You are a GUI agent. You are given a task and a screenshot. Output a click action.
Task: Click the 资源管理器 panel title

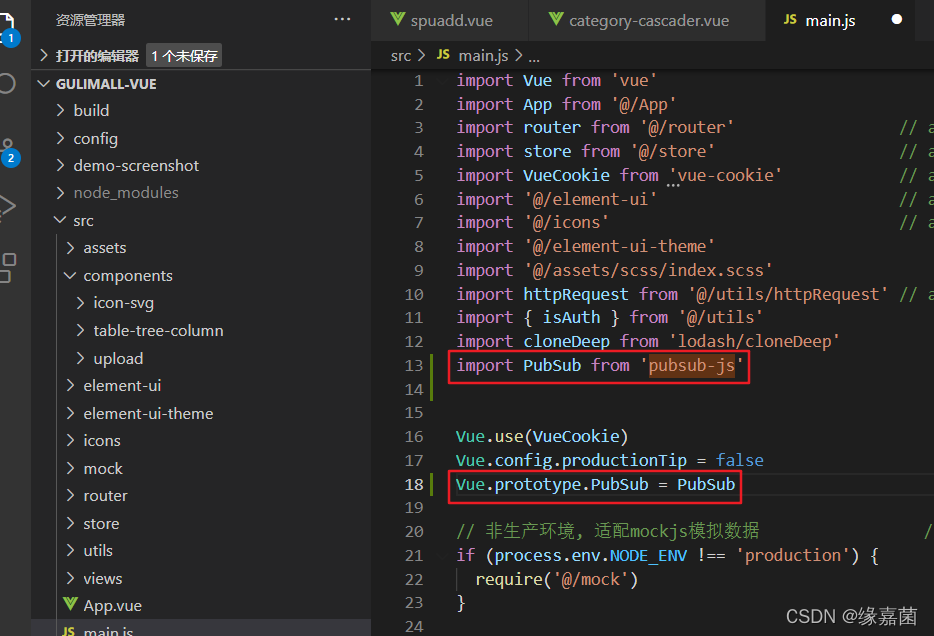pyautogui.click(x=91, y=20)
